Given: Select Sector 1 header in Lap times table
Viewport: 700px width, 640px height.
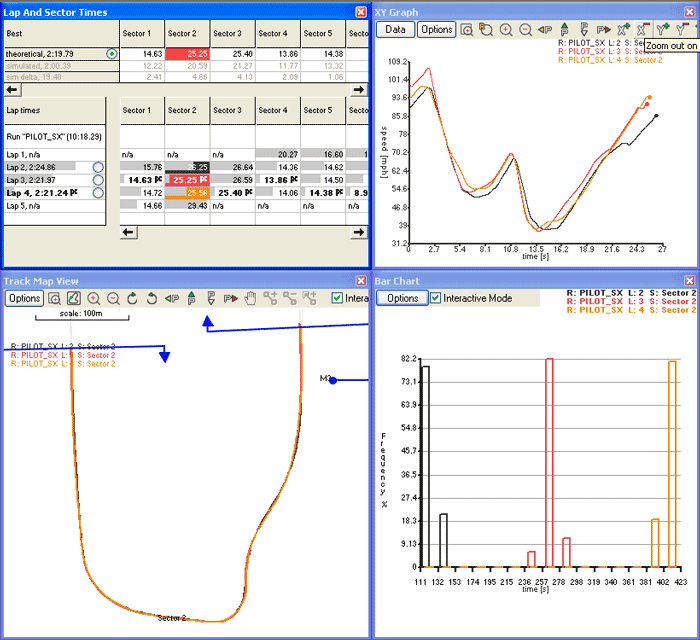Looking at the screenshot, I should (x=141, y=110).
